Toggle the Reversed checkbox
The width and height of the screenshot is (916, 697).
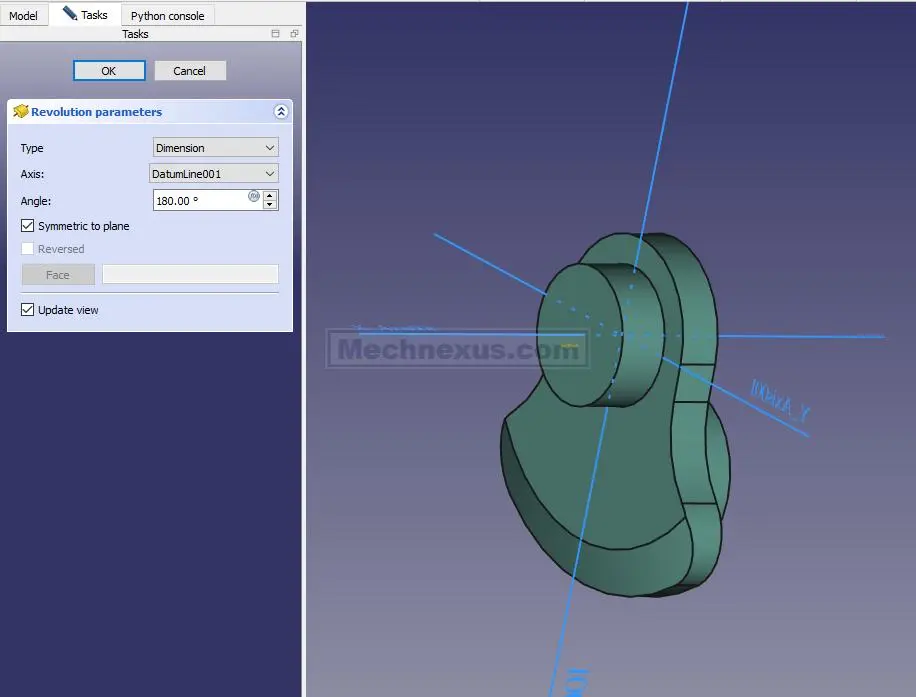tap(28, 249)
